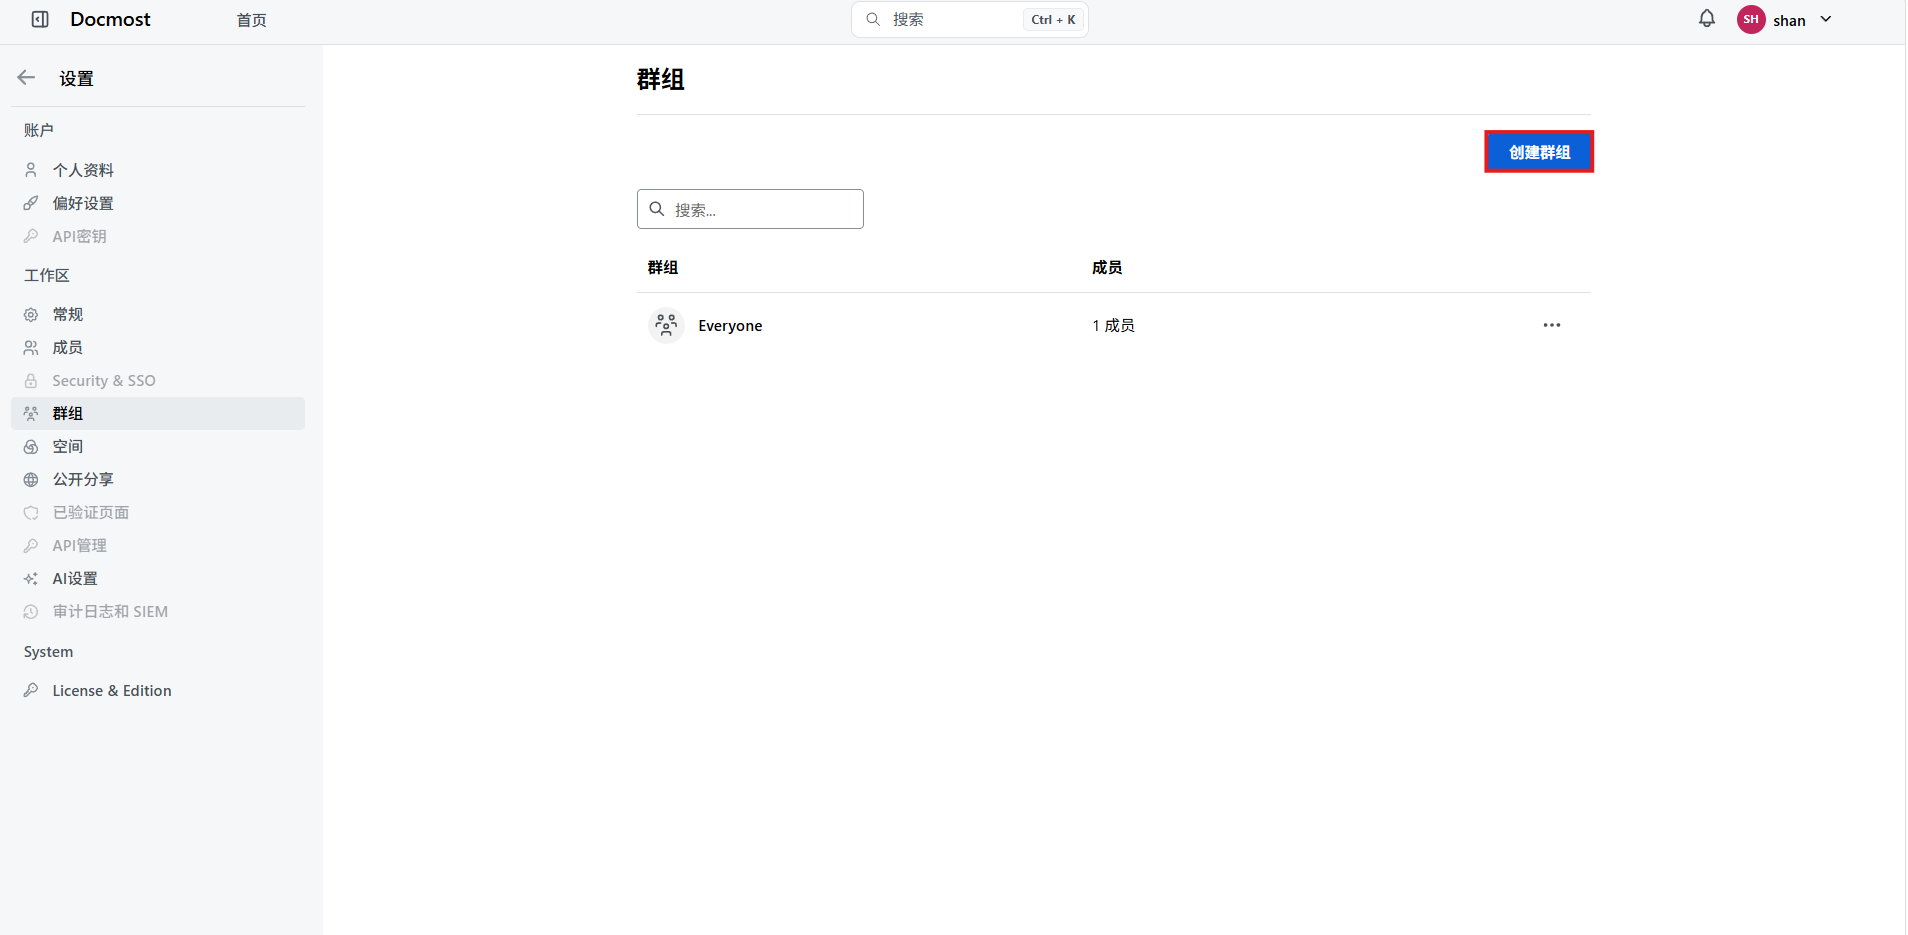The height and width of the screenshot is (935, 1908).
Task: Click the 1 成员 cell
Action: [x=1113, y=325]
